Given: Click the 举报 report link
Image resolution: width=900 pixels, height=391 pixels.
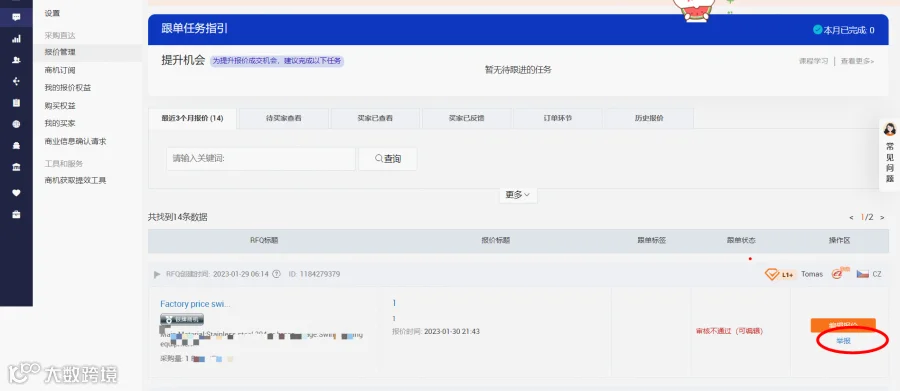Looking at the screenshot, I should [x=843, y=340].
